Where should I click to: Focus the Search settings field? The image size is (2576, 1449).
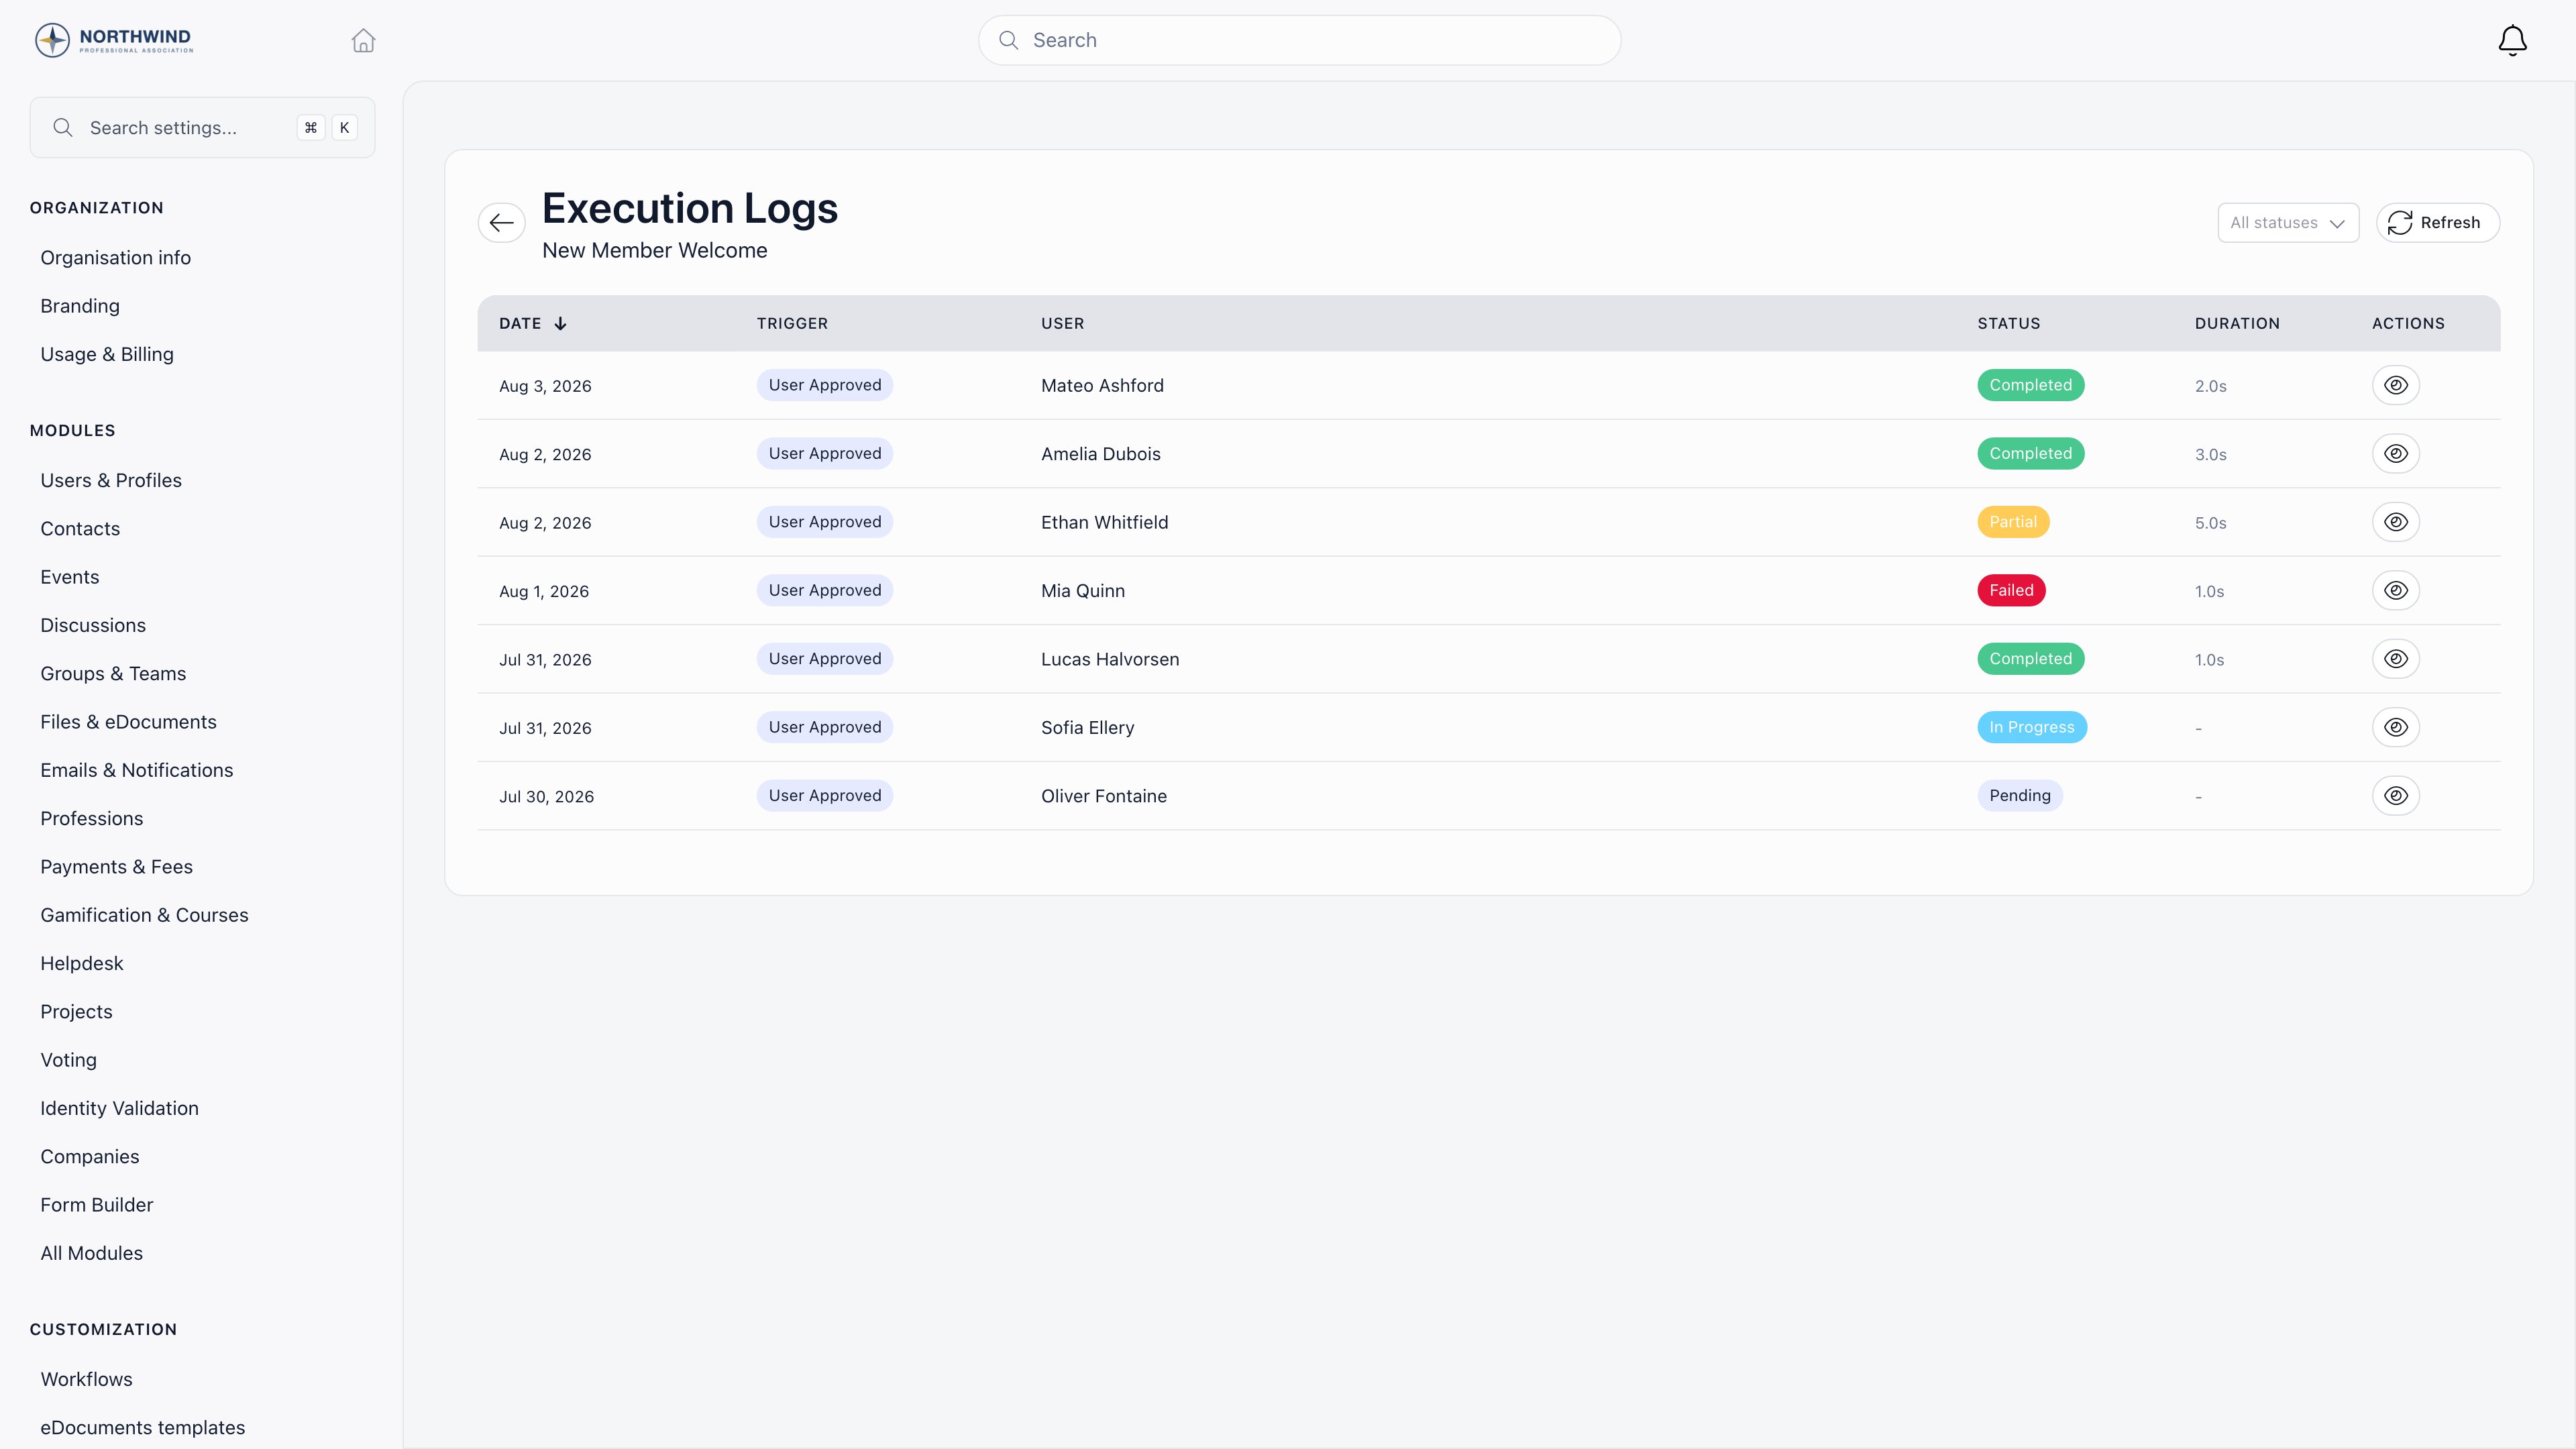(202, 127)
